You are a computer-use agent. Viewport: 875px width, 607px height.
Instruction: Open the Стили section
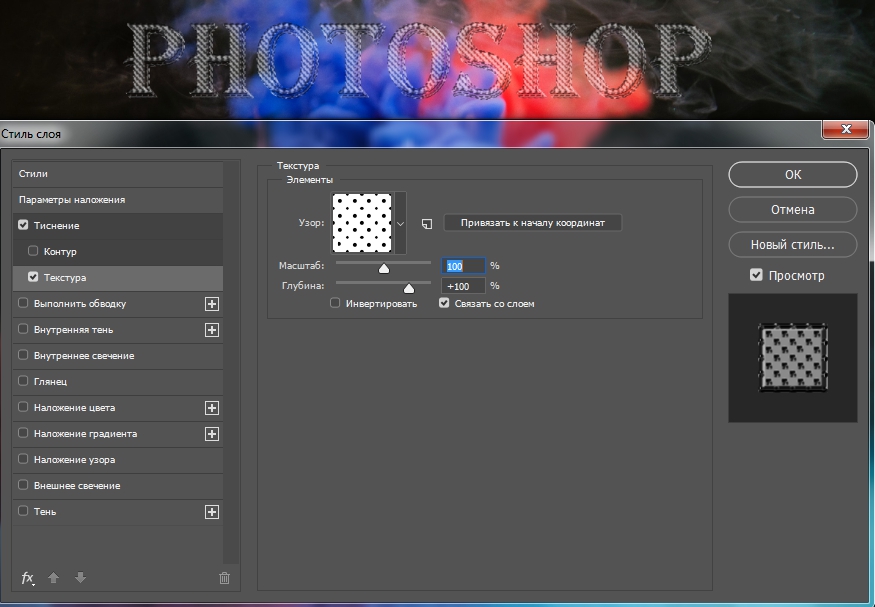(118, 174)
